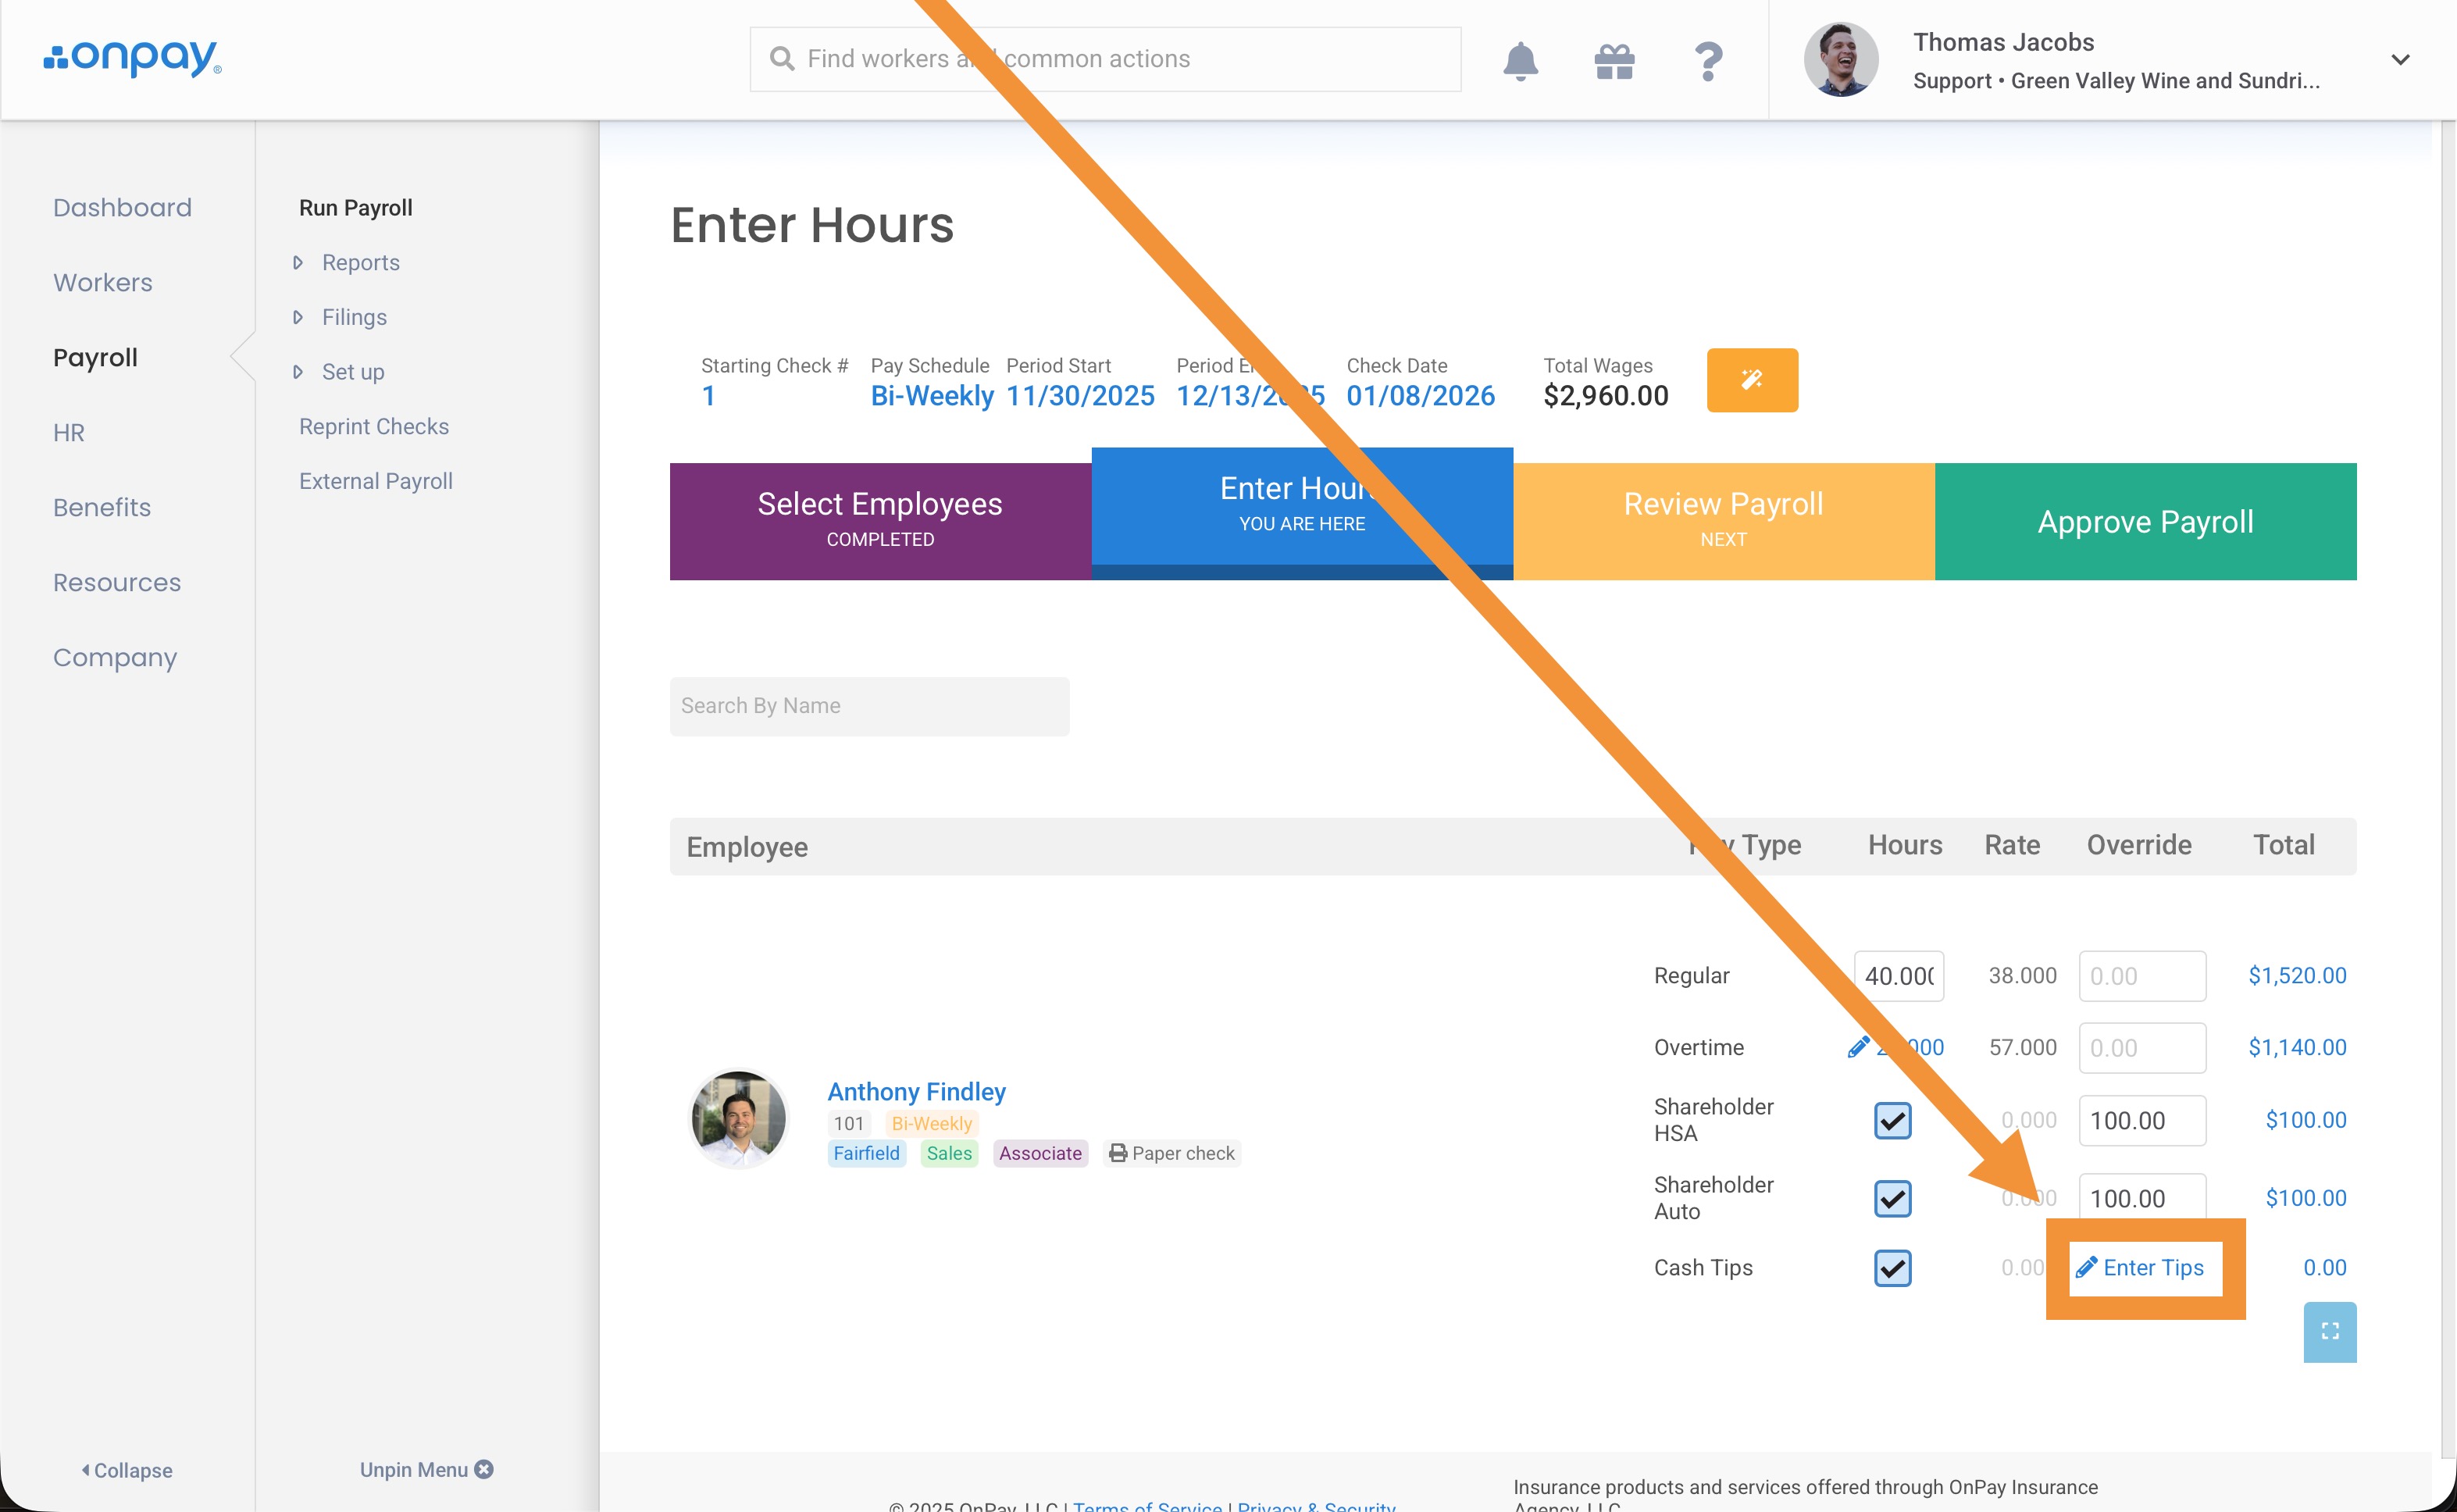Click the OnPay logo
The image size is (2457, 1512).
(132, 58)
